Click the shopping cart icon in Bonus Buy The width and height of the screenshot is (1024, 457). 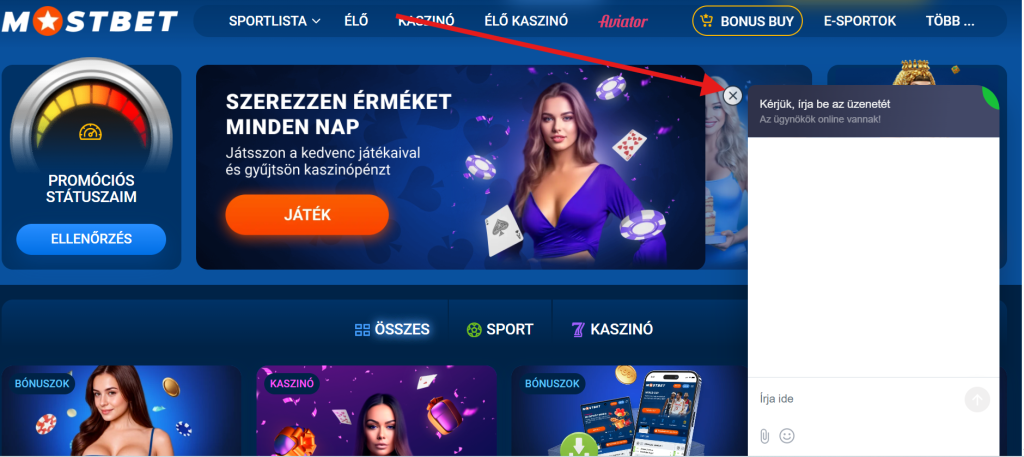[706, 21]
